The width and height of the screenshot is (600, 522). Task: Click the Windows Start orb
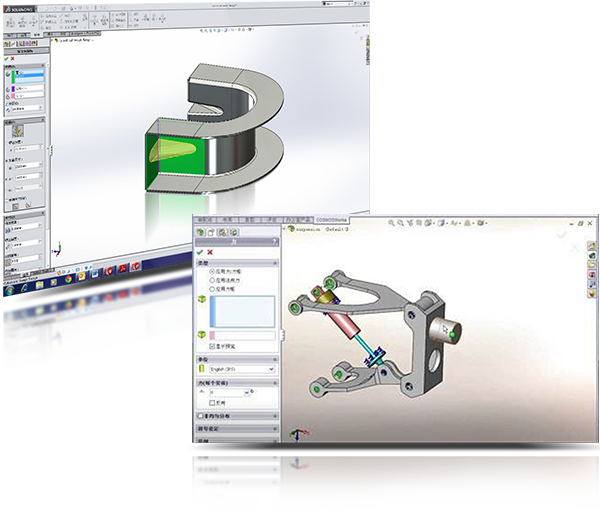pyautogui.click(x=10, y=290)
